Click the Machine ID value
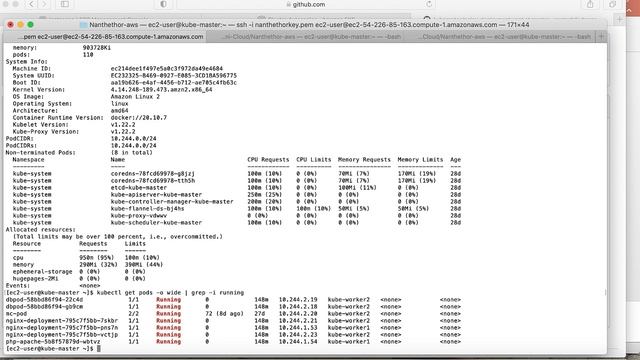This screenshot has width=640, height=360. coord(167,69)
